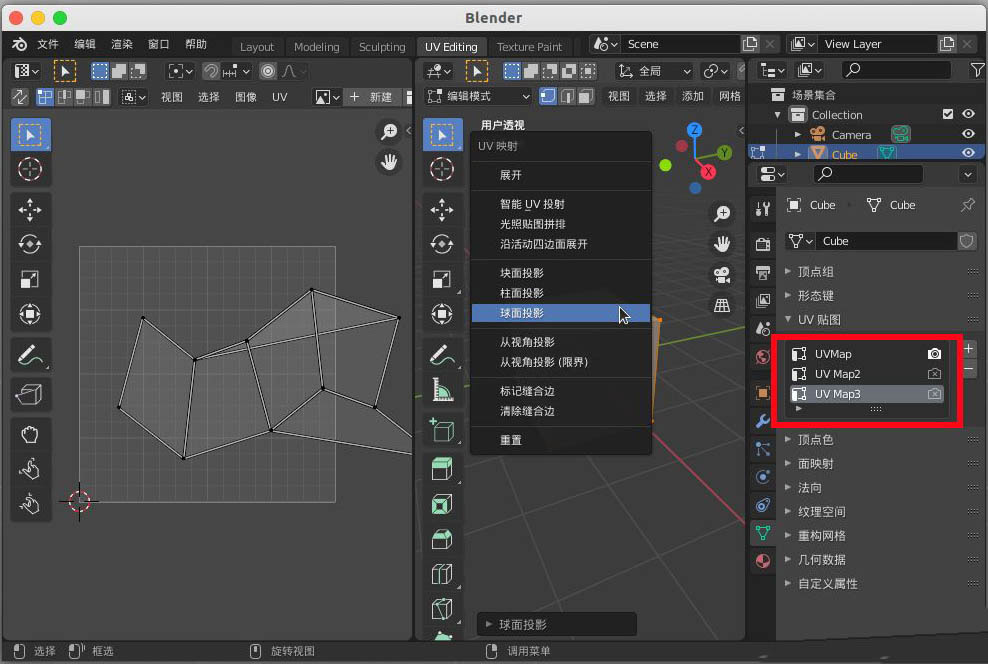Expand the 顶点色 panel

point(788,440)
